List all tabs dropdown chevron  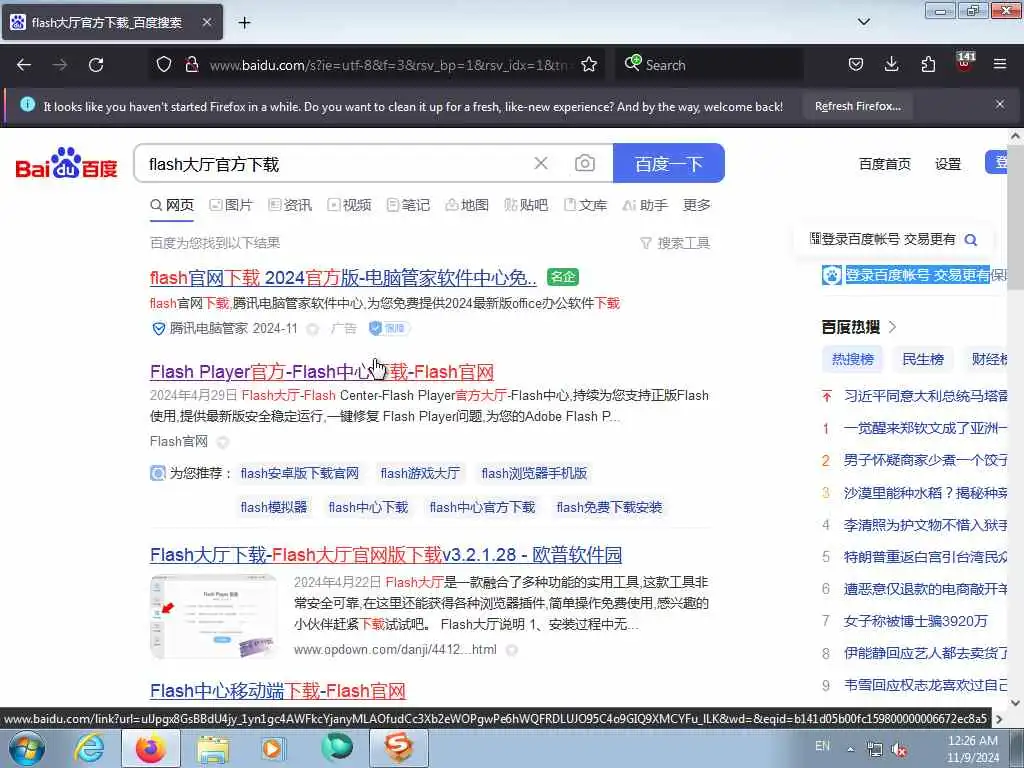[x=863, y=22]
